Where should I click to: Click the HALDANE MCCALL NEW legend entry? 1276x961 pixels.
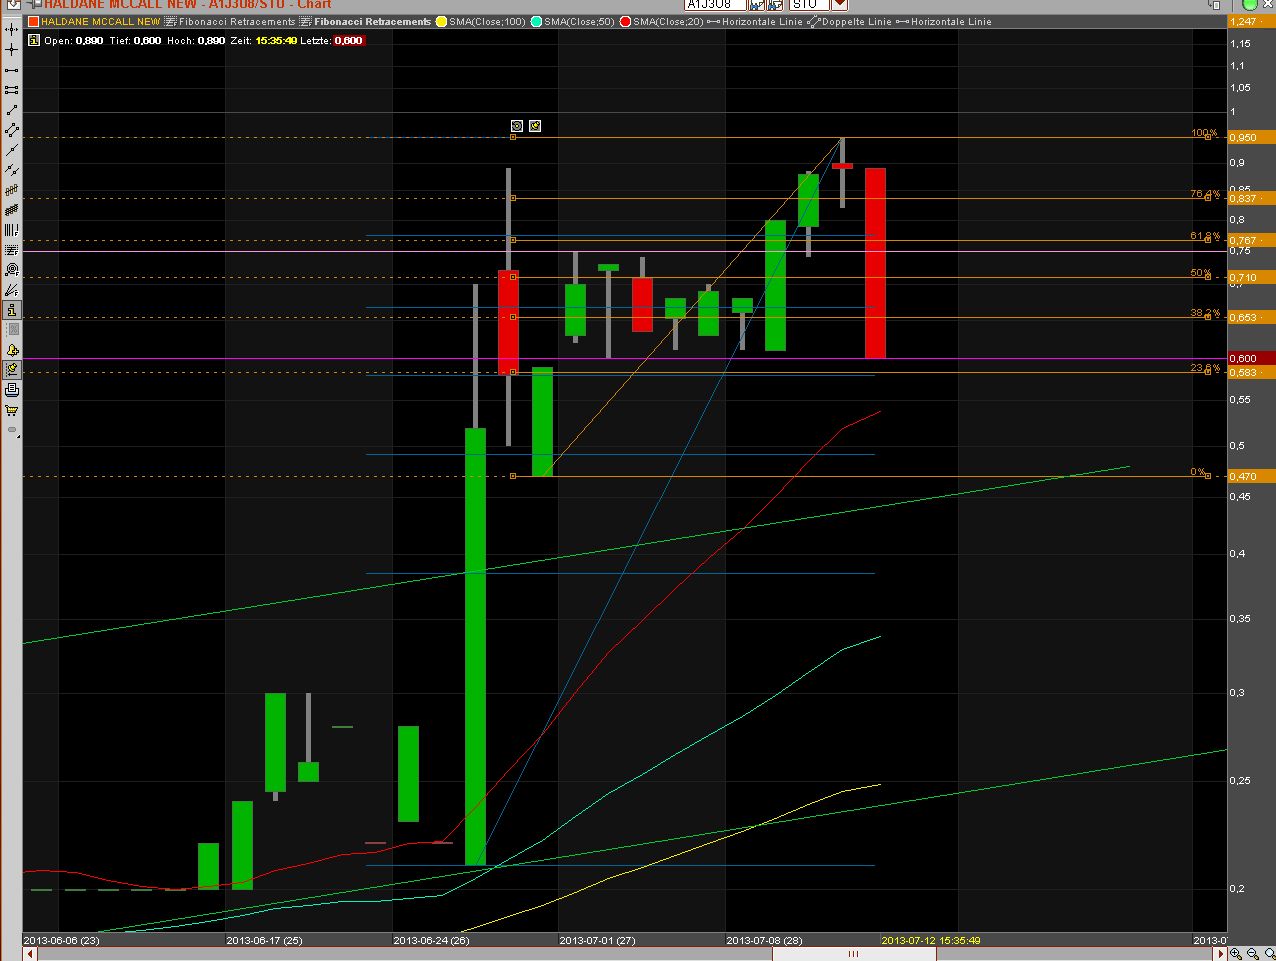pos(100,21)
